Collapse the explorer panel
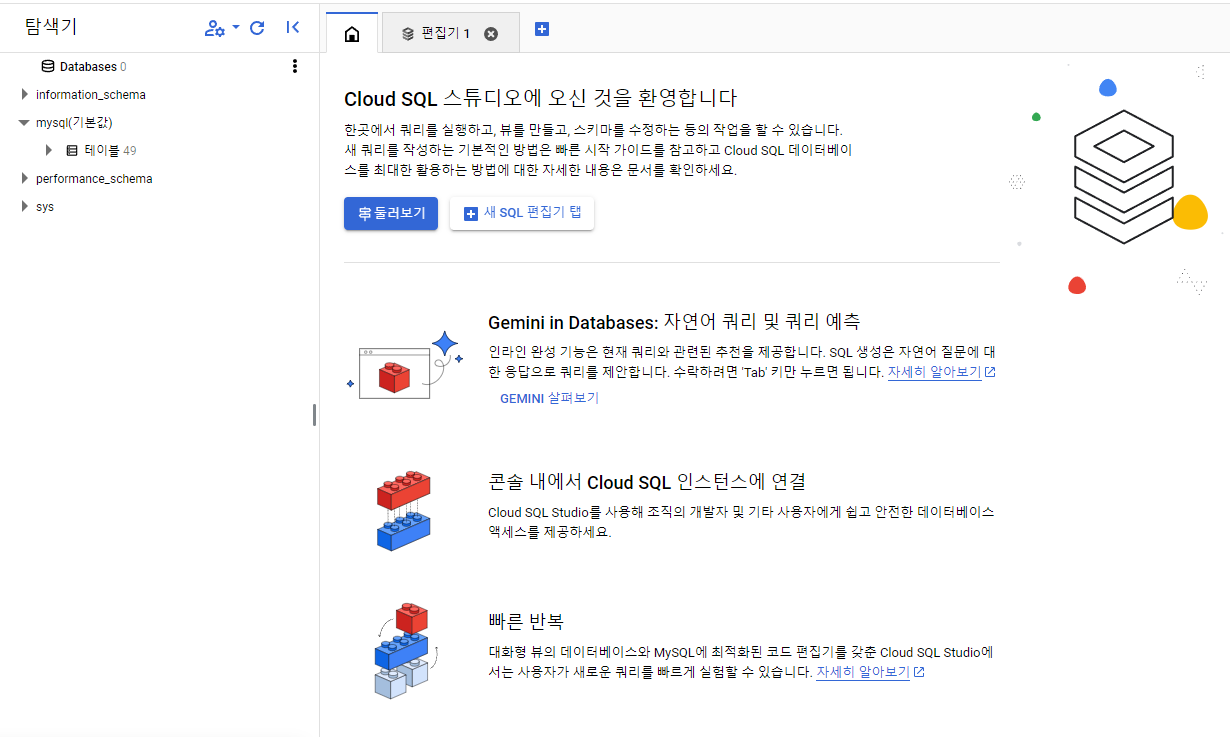Image resolution: width=1230 pixels, height=737 pixels. (x=292, y=28)
